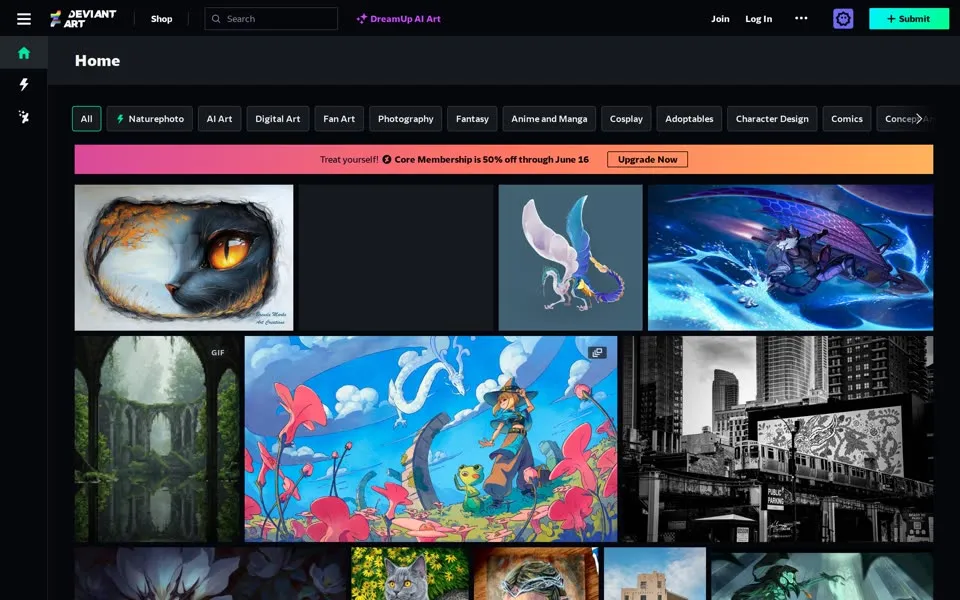This screenshot has height=600, width=960.
Task: Open the green hooded figure artwork thumbnail
Action: [x=822, y=574]
